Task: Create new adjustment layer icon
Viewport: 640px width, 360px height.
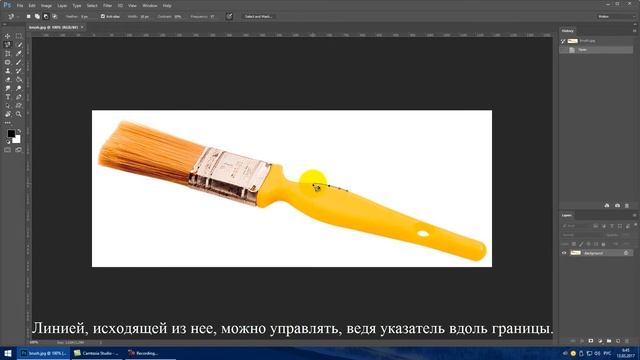Action: click(x=600, y=341)
